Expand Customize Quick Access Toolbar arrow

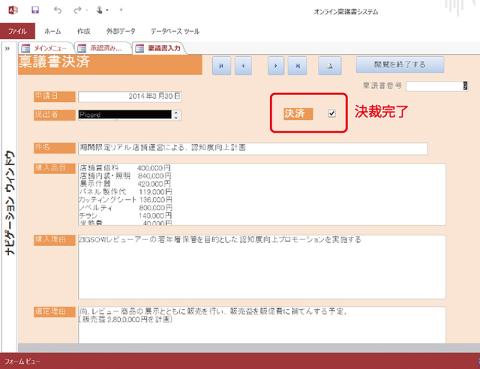click(x=121, y=10)
